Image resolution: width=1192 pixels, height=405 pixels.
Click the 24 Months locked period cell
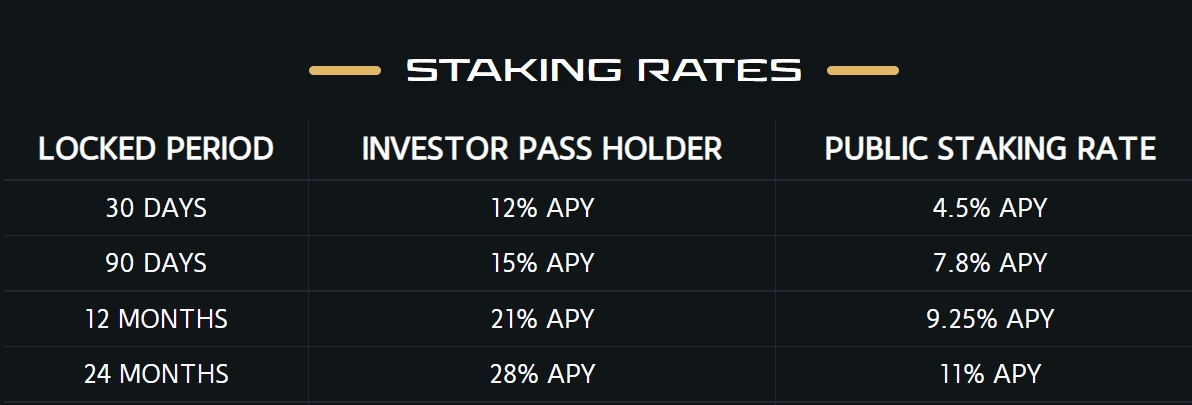pyautogui.click(x=156, y=374)
